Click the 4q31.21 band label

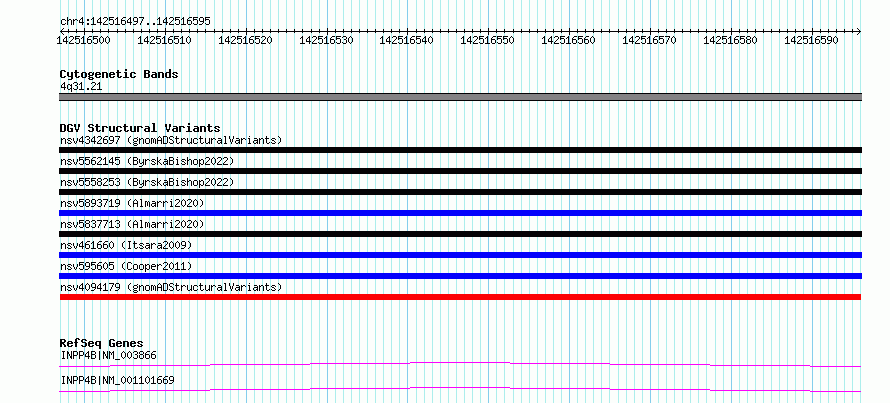point(81,87)
